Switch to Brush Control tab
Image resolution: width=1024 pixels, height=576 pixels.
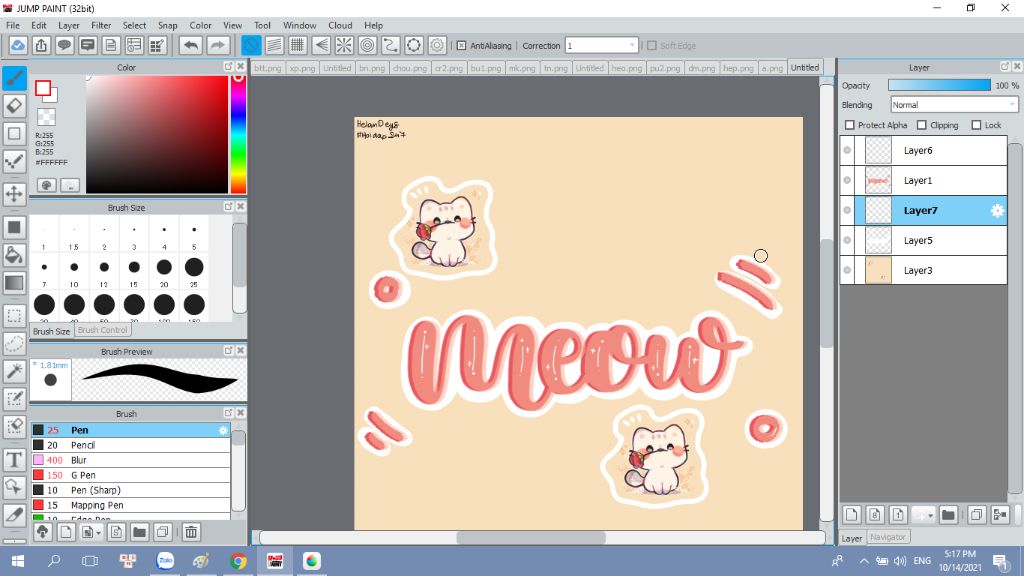(103, 330)
